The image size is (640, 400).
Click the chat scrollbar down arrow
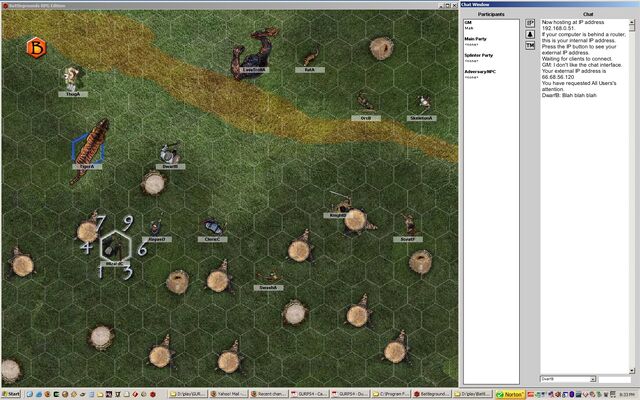point(632,371)
